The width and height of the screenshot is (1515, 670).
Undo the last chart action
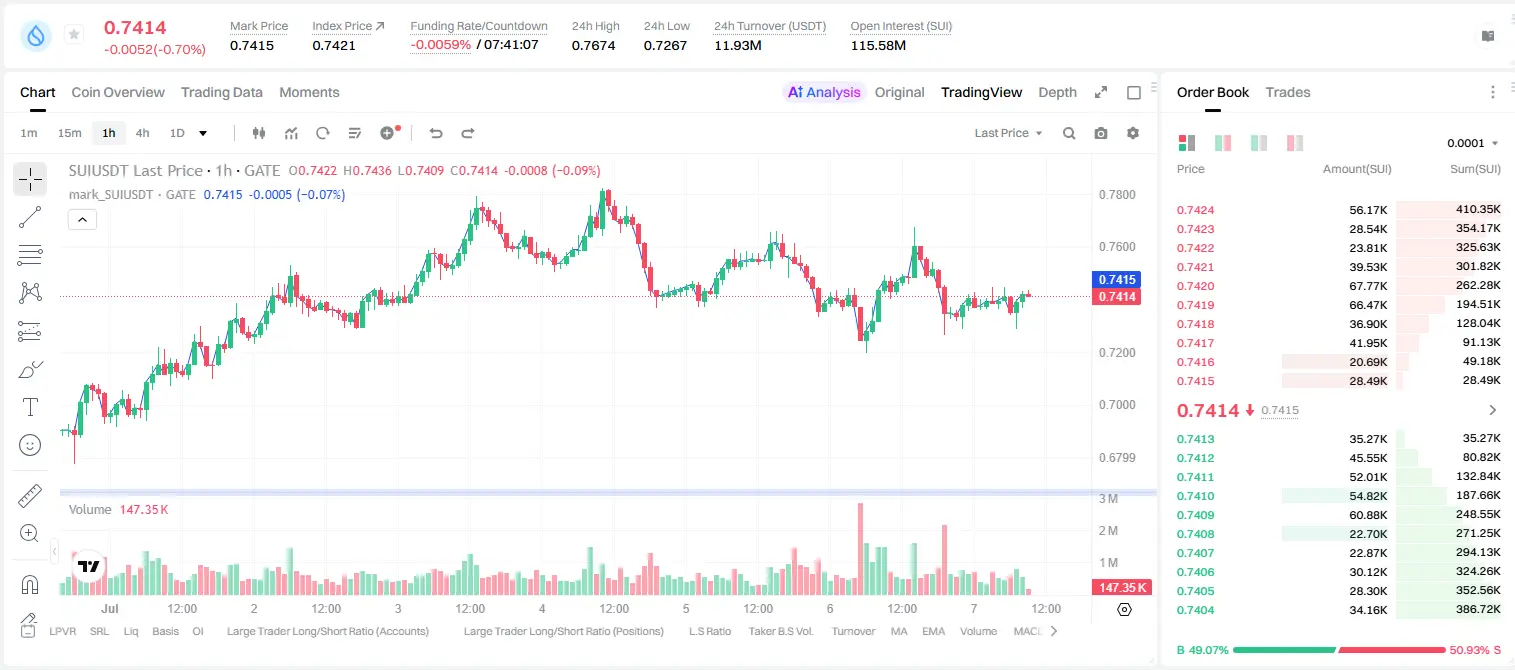click(435, 133)
